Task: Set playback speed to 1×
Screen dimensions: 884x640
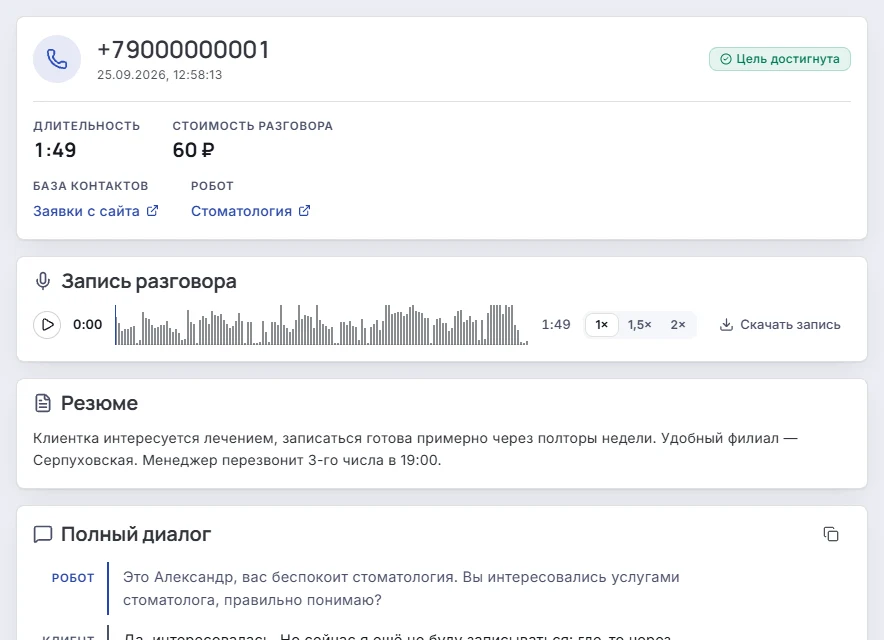Action: tap(602, 325)
